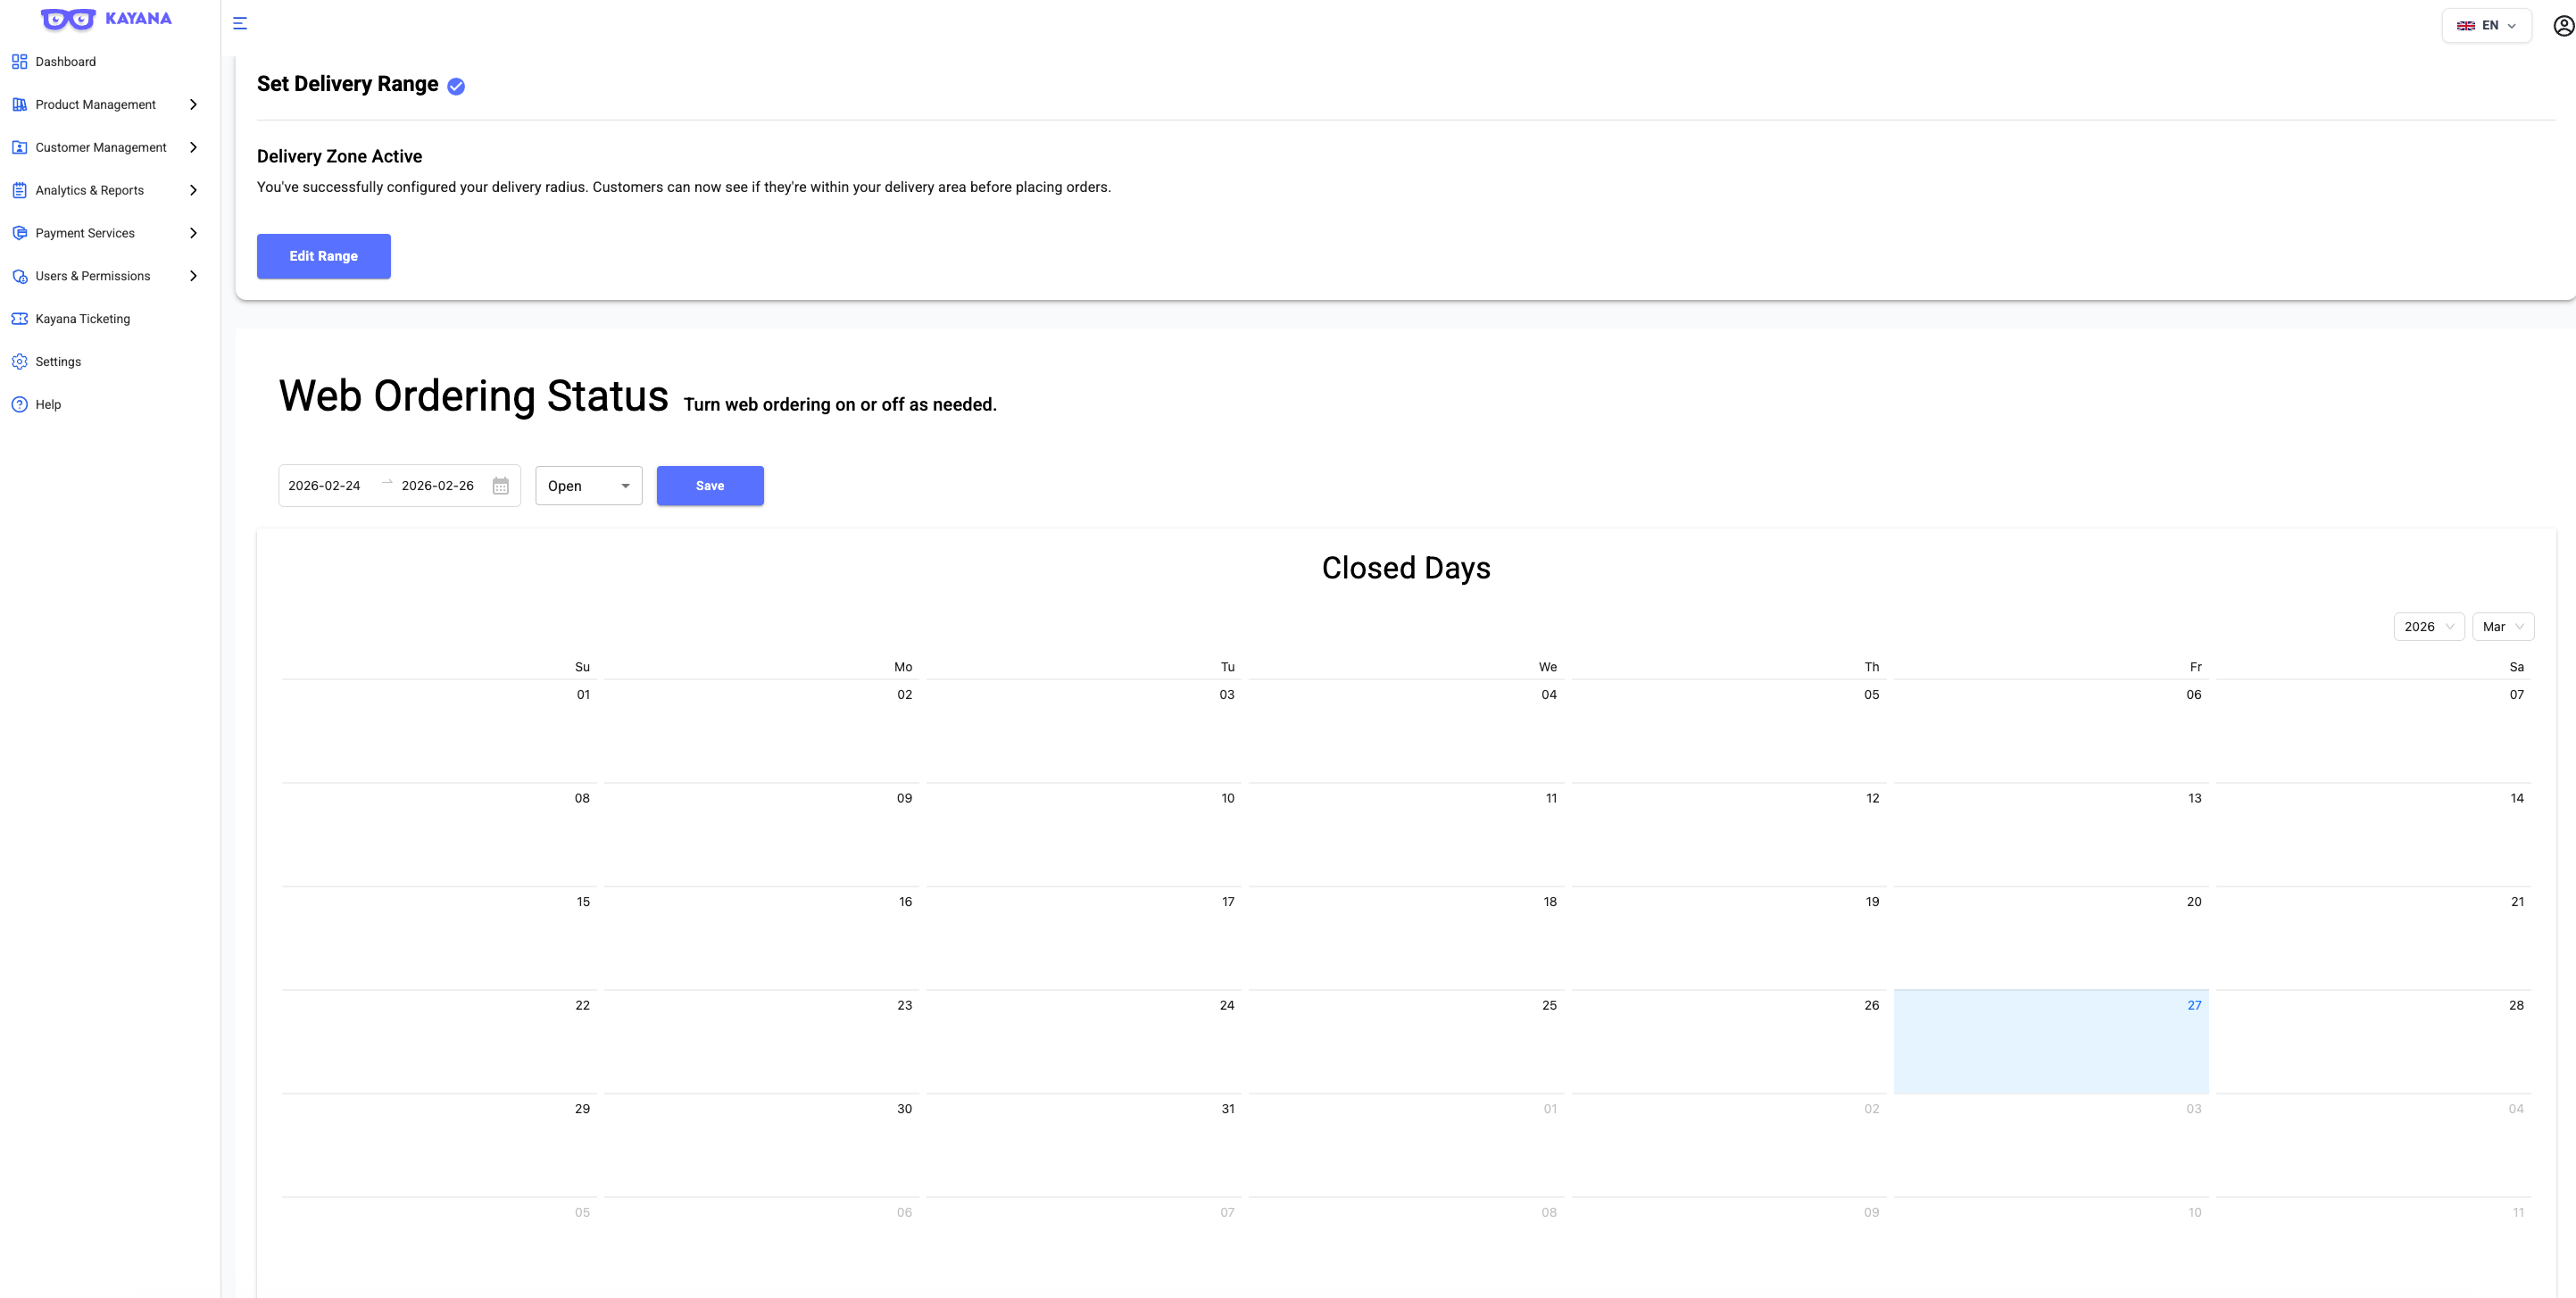
Task: Select day 23 in the calendar
Action: (x=761, y=1041)
